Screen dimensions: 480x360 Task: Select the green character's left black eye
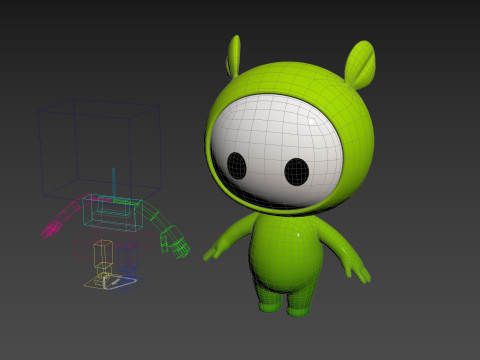[x=237, y=166]
